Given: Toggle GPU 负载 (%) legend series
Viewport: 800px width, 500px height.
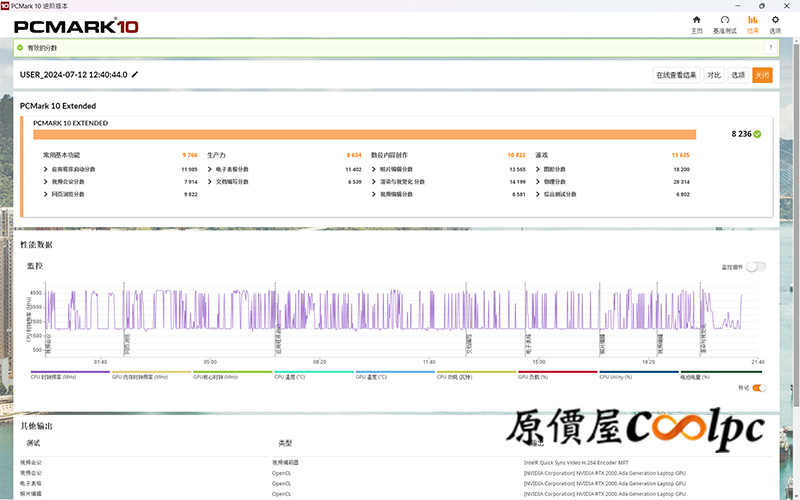Looking at the screenshot, I should [557, 375].
